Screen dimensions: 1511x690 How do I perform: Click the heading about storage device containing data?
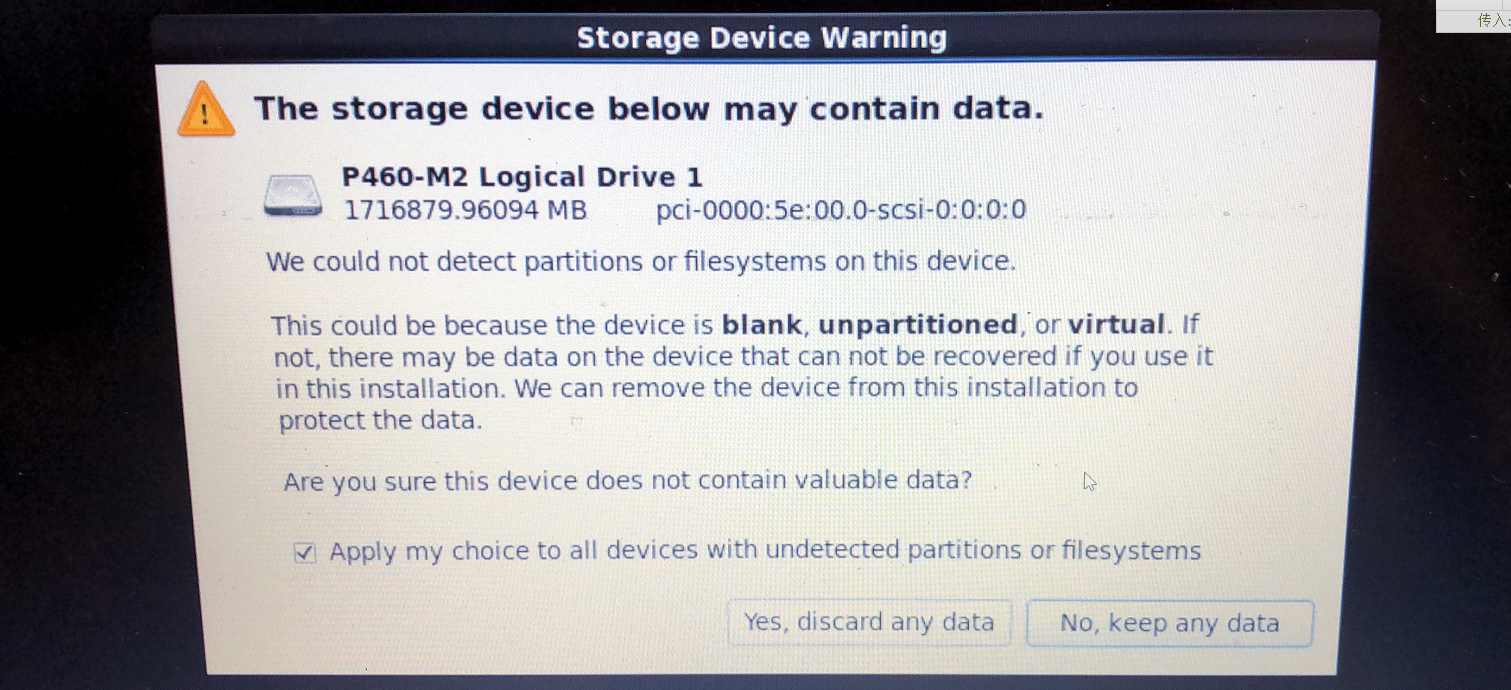pyautogui.click(x=648, y=108)
